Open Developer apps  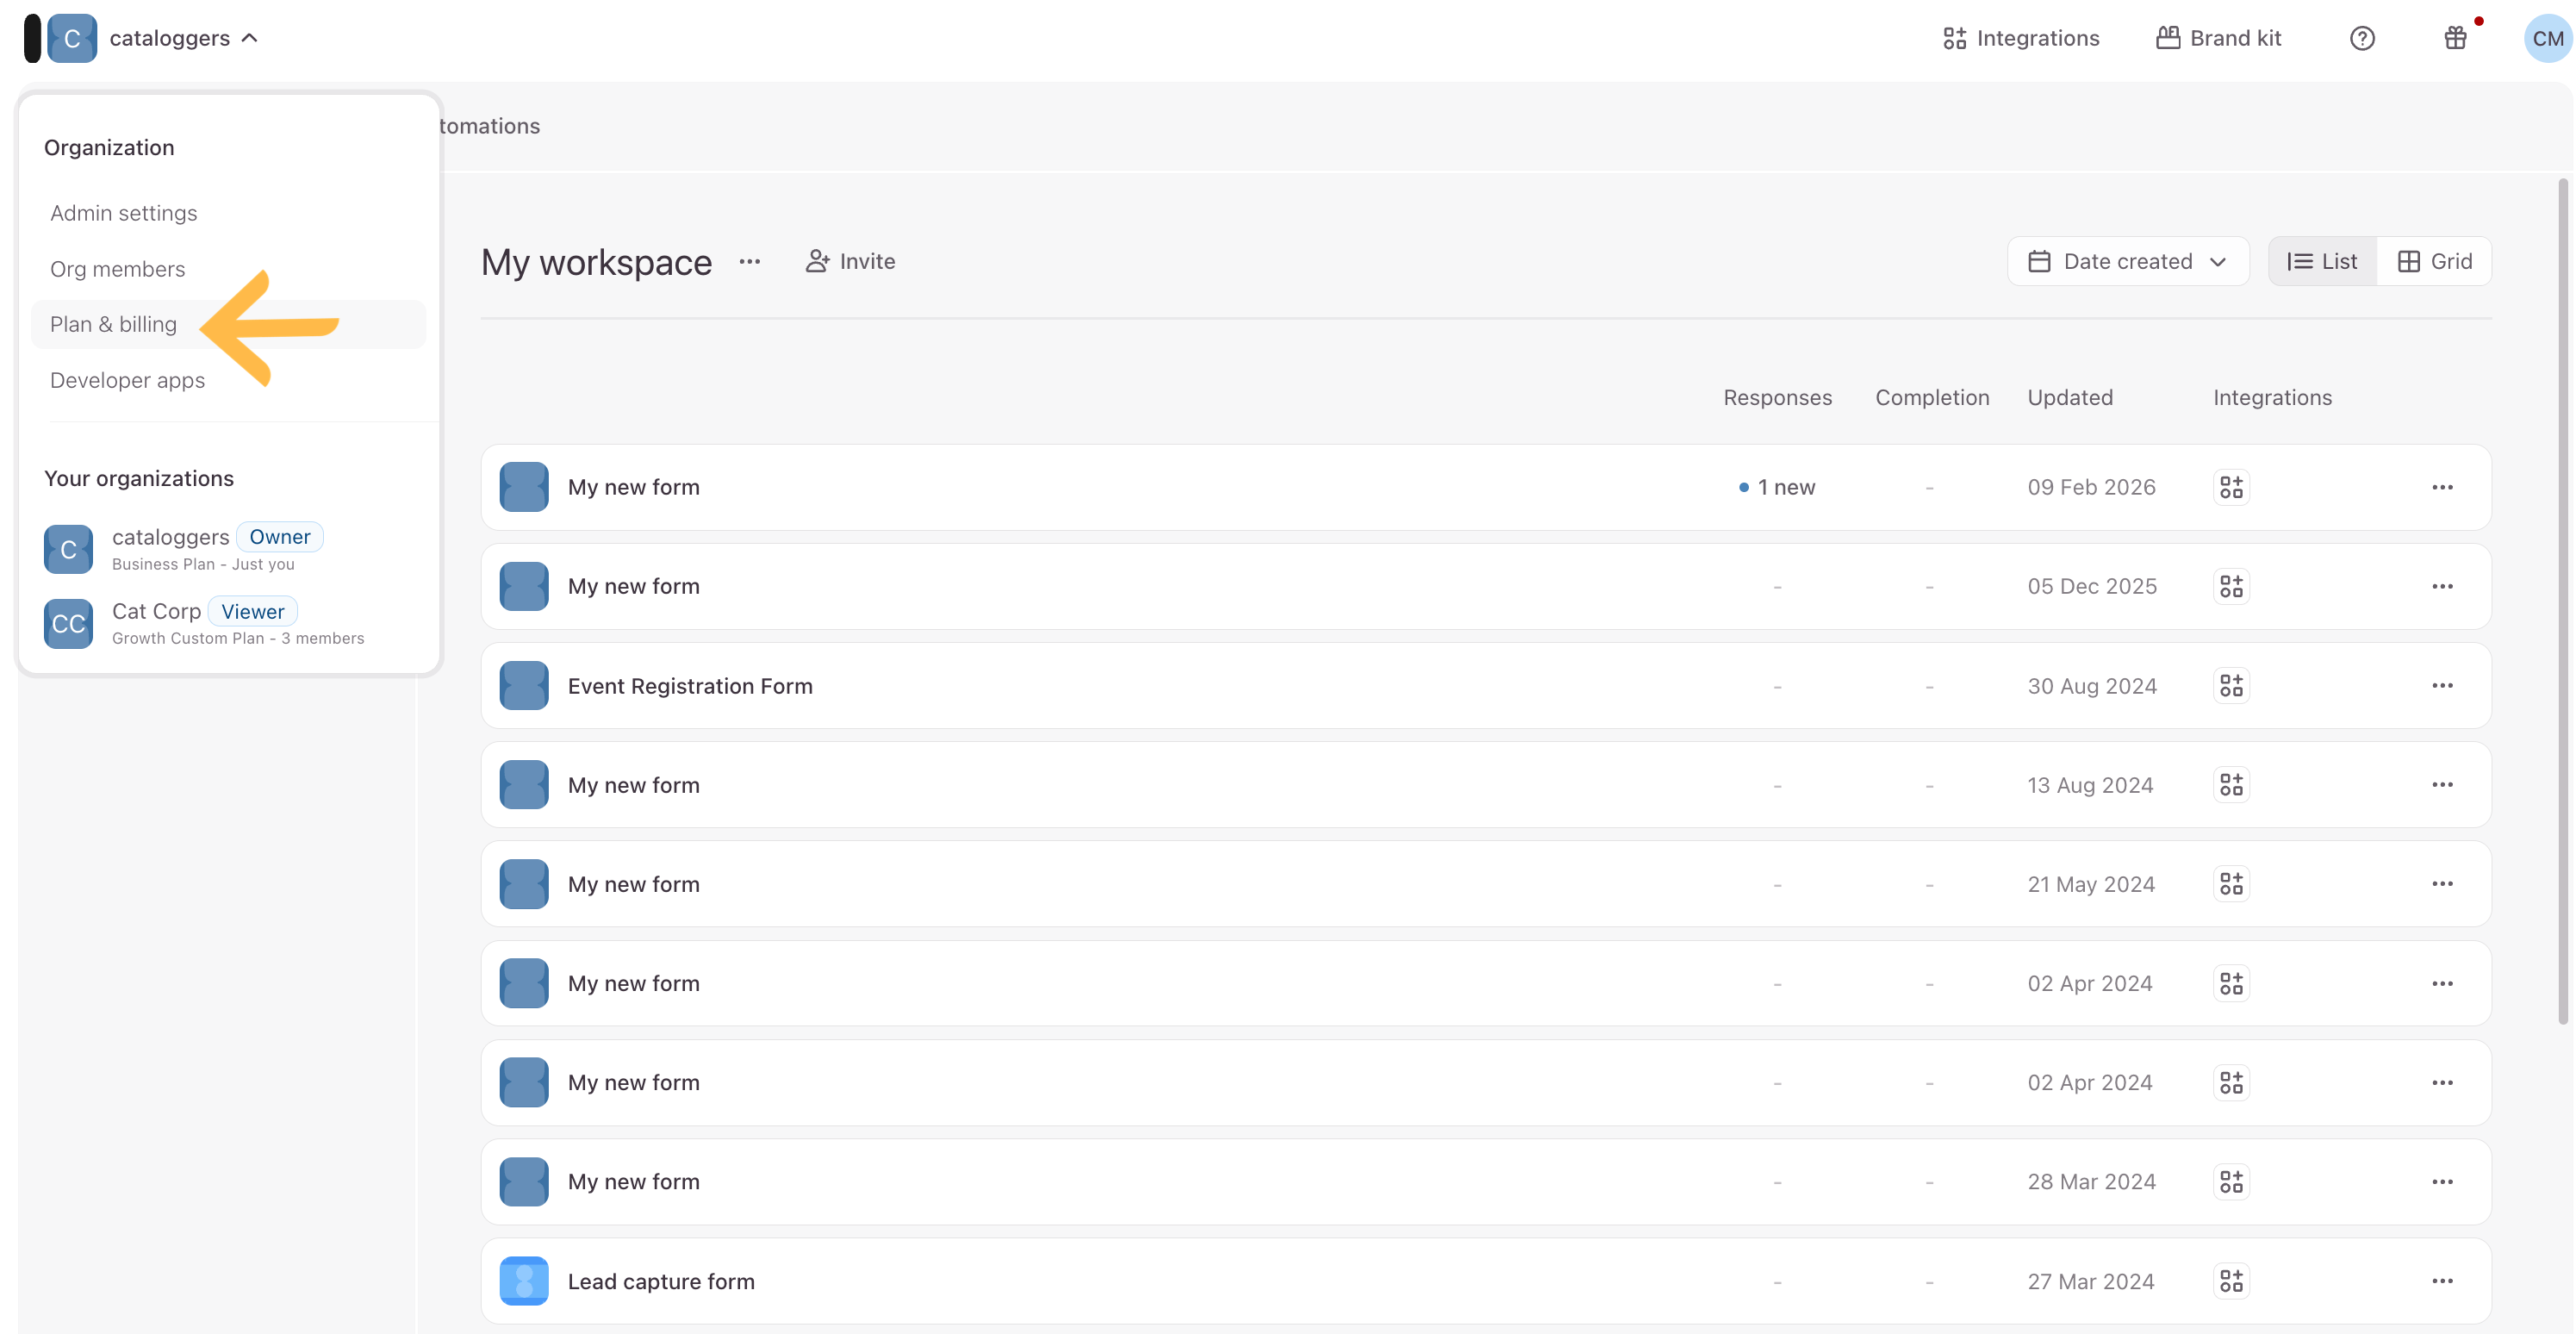[x=128, y=380]
